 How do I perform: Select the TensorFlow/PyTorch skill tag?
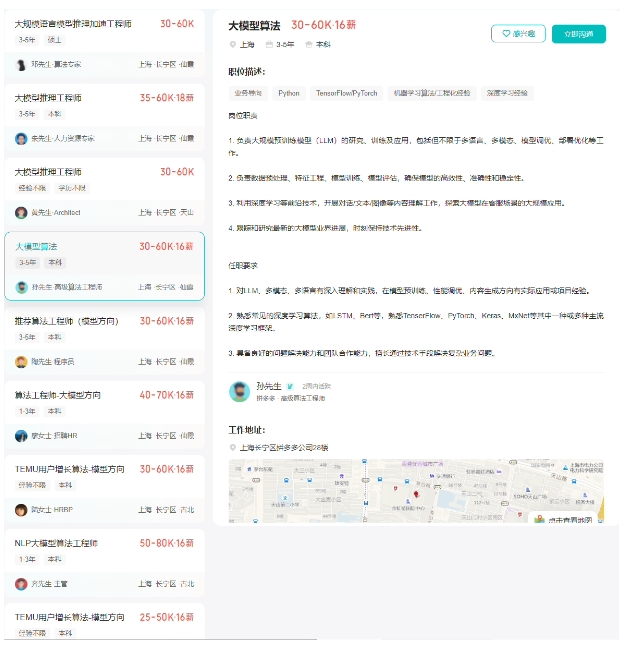pos(346,93)
